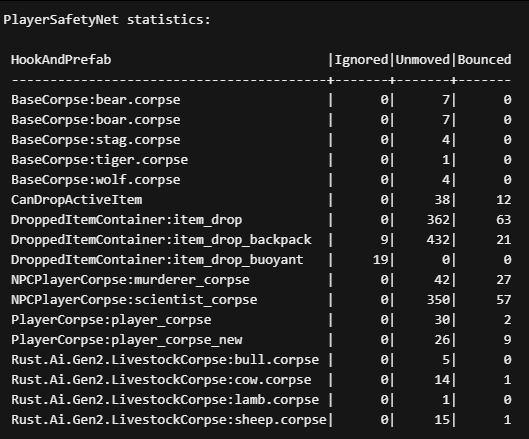Select the Ignored column header
The height and width of the screenshot is (439, 529).
pyautogui.click(x=361, y=60)
